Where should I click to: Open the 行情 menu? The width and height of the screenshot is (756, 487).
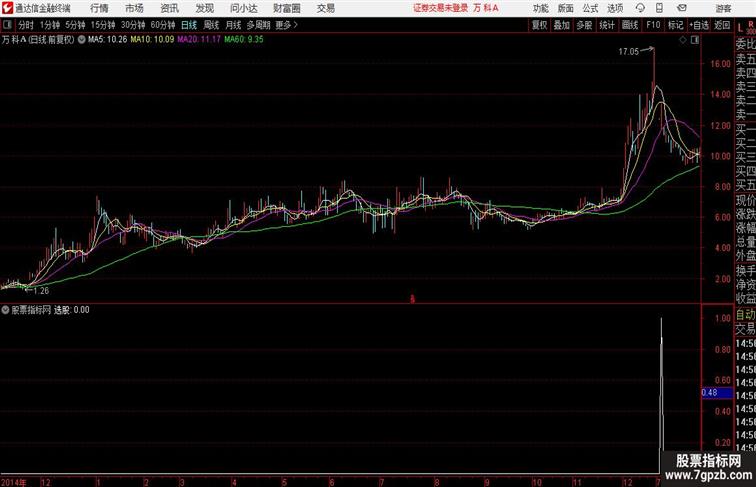[99, 8]
